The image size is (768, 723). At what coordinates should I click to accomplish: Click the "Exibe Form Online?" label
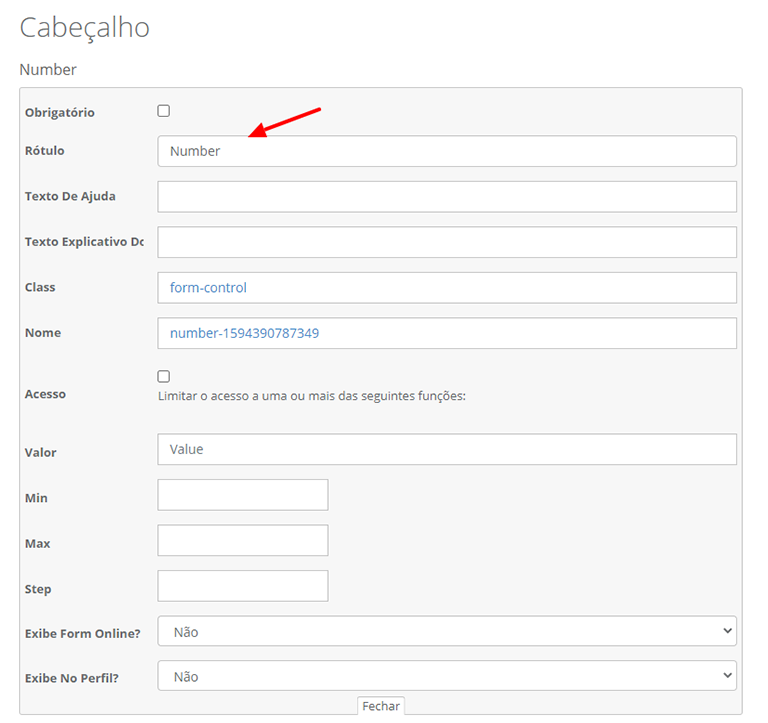tap(83, 633)
